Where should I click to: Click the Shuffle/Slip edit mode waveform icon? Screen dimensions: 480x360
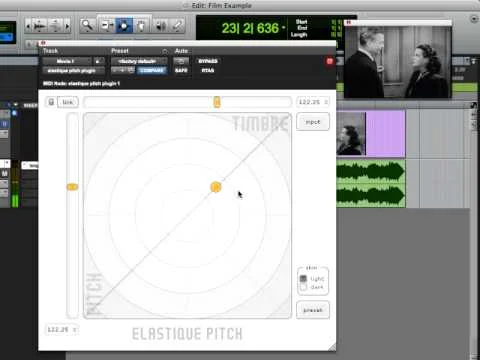[40, 25]
